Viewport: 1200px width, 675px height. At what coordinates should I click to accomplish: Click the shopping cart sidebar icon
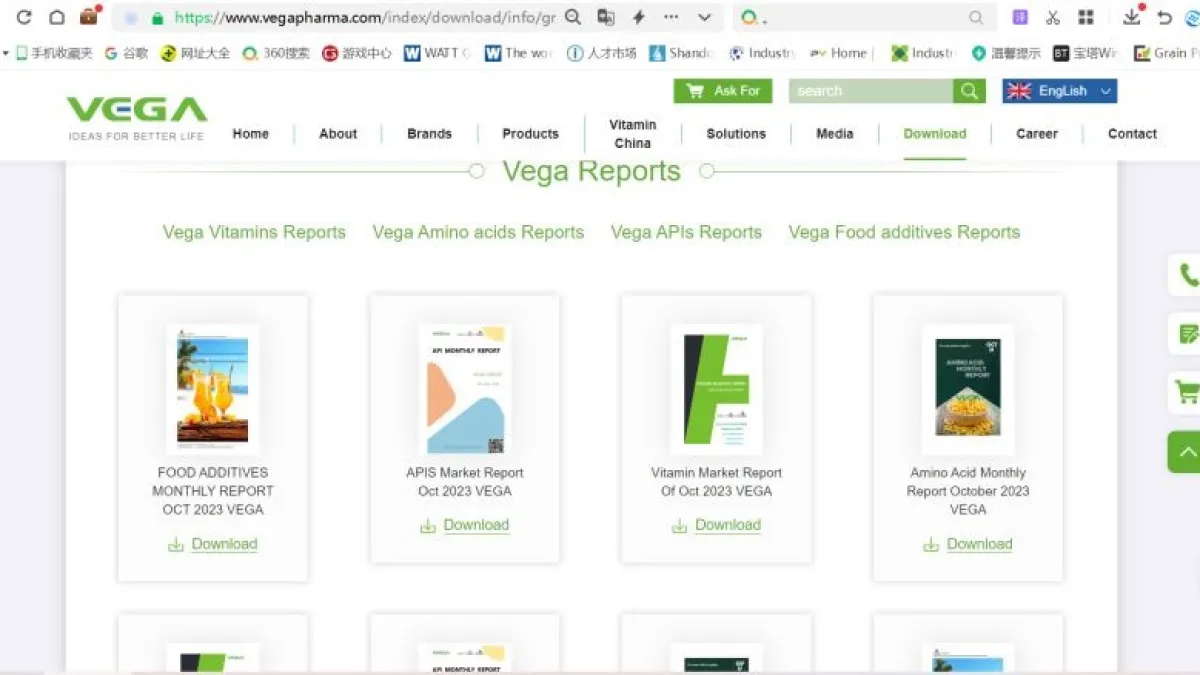click(x=1188, y=393)
